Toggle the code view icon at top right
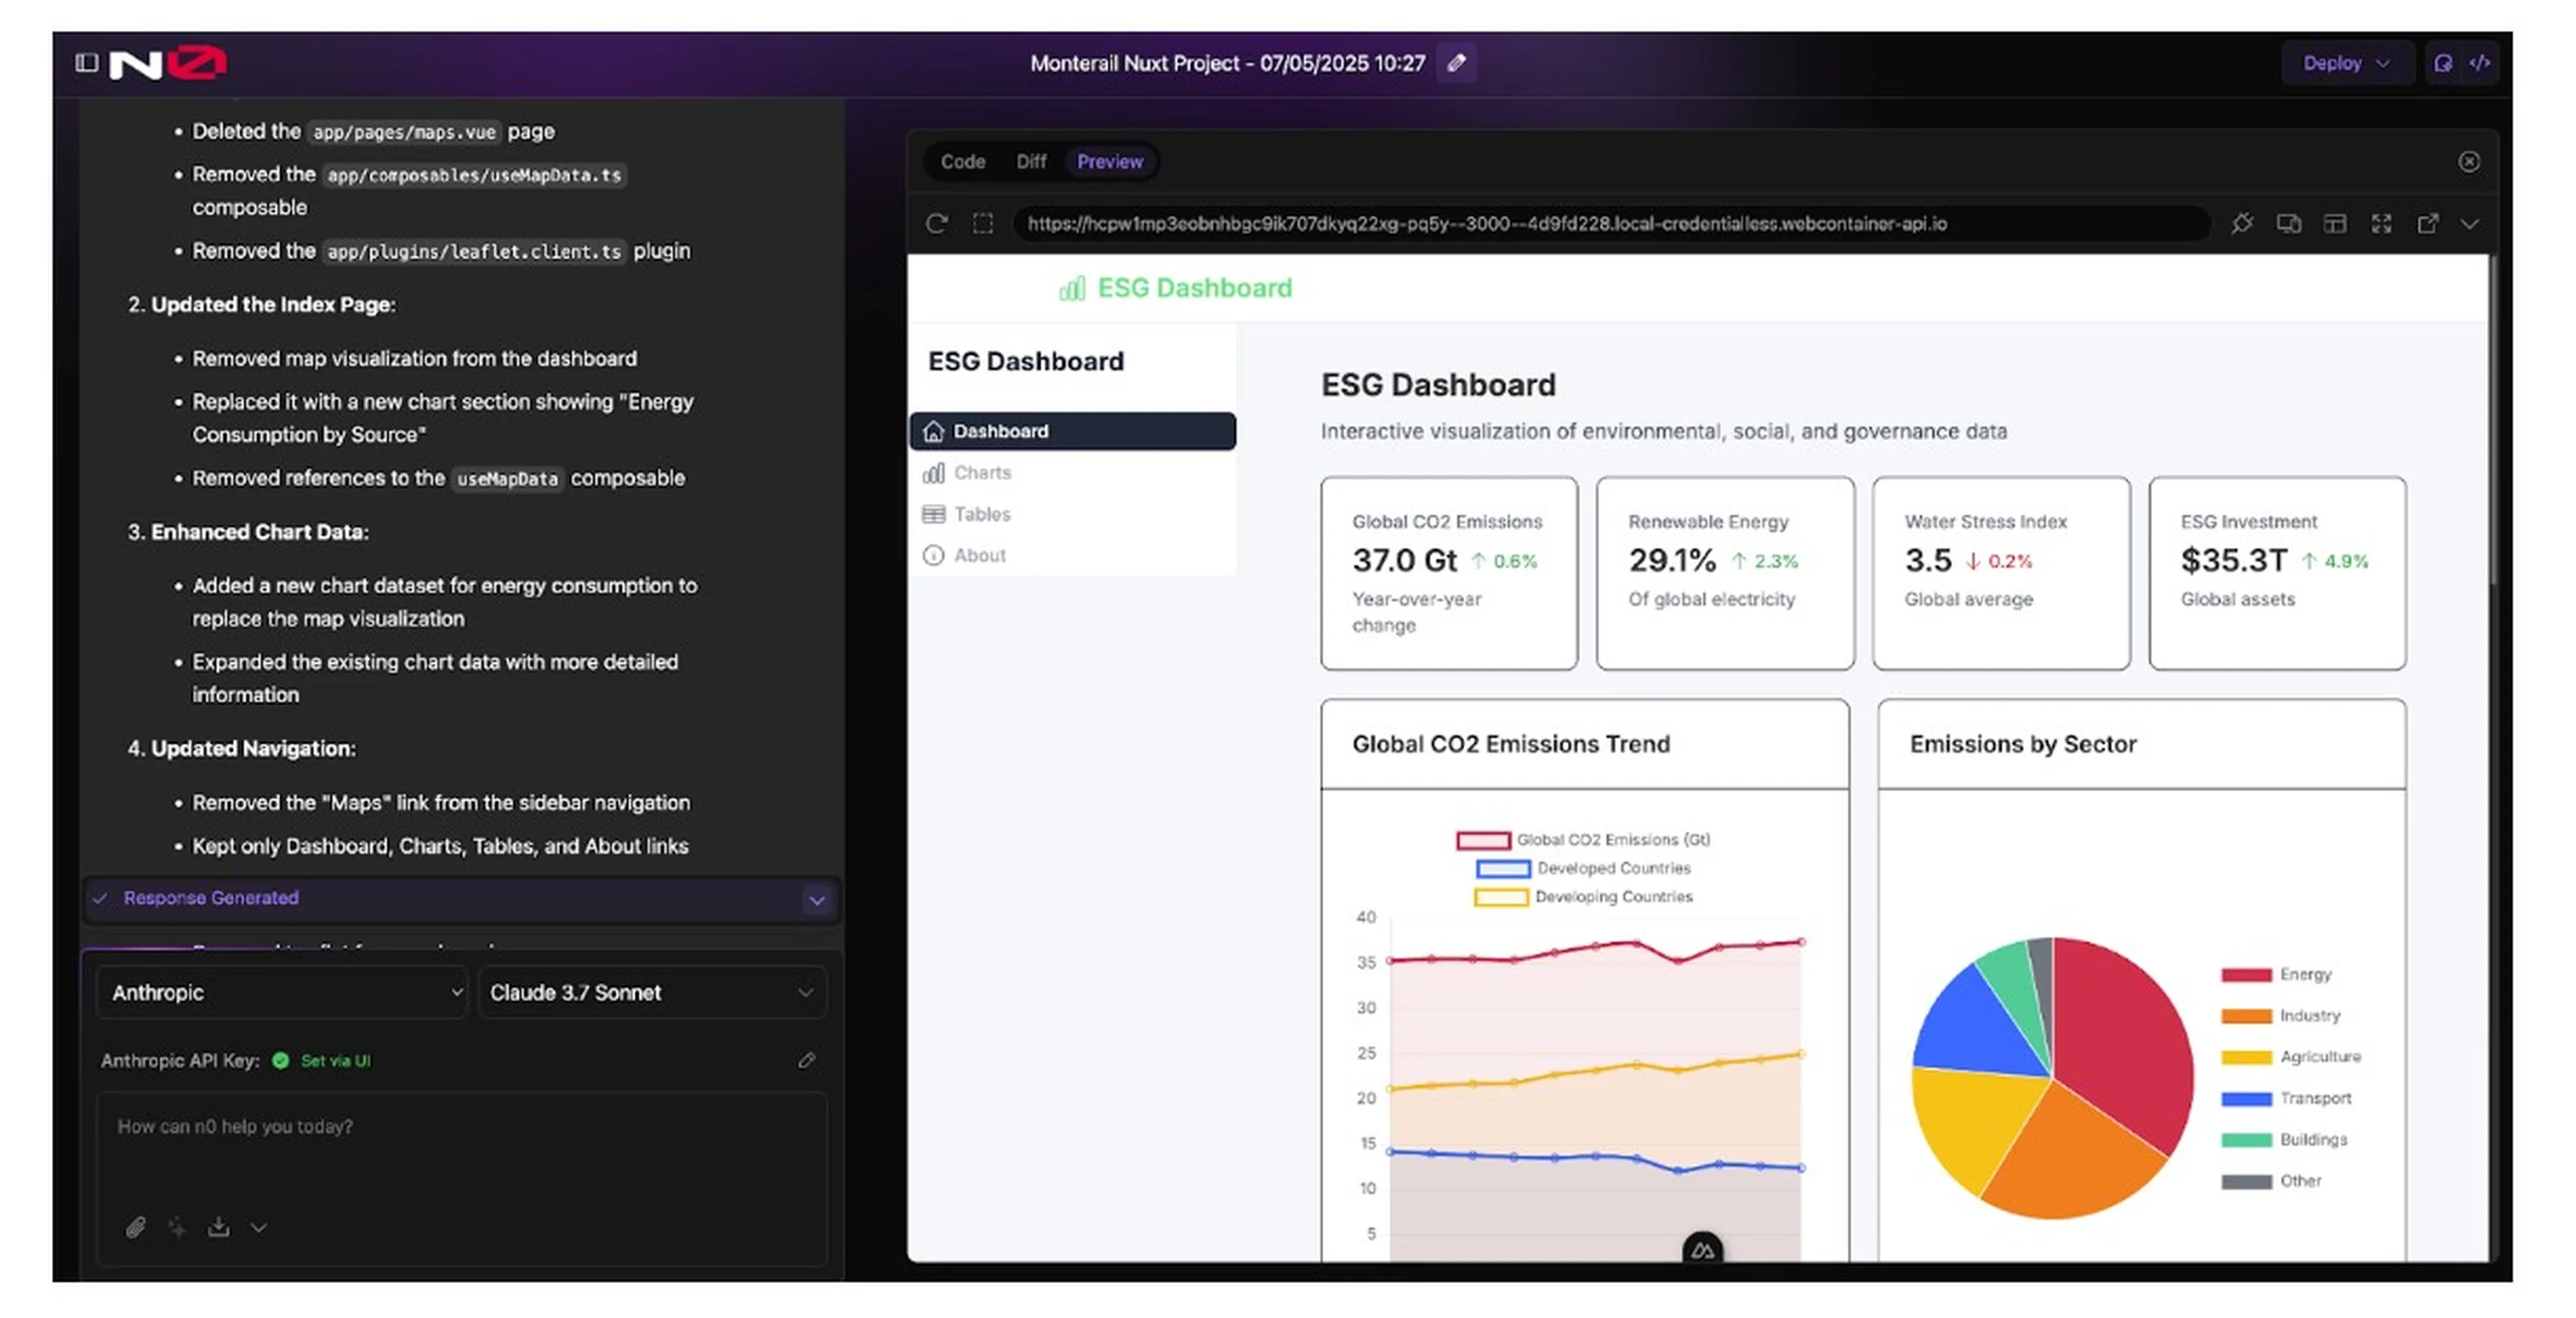This screenshot has width=2576, height=1318. [x=2479, y=63]
